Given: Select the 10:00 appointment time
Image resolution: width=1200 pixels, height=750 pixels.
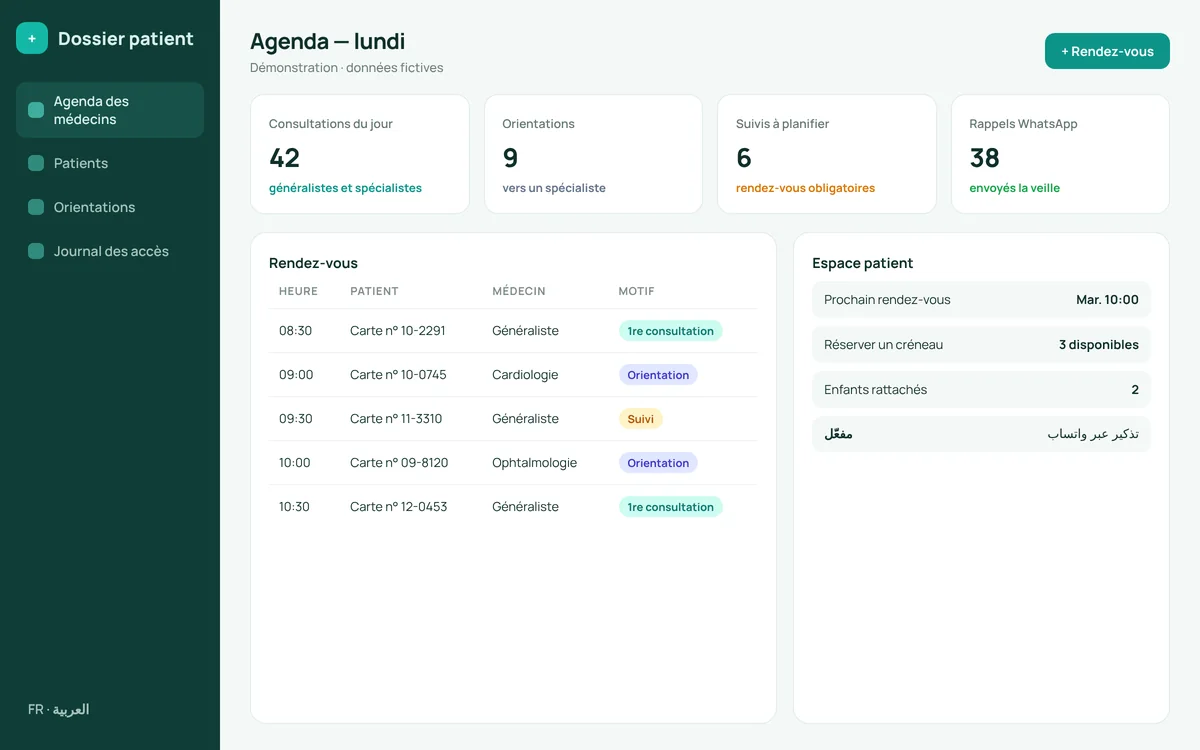Looking at the screenshot, I should (x=295, y=463).
